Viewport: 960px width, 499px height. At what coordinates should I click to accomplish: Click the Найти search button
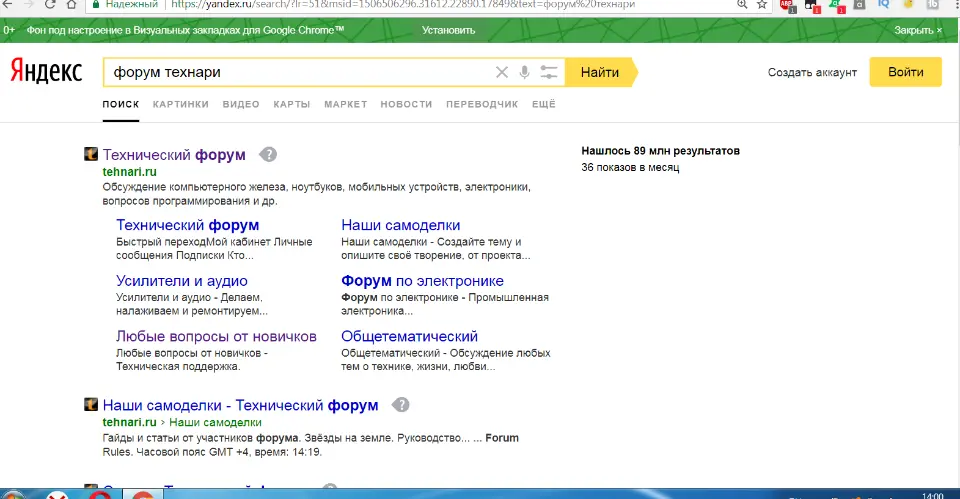click(x=600, y=72)
